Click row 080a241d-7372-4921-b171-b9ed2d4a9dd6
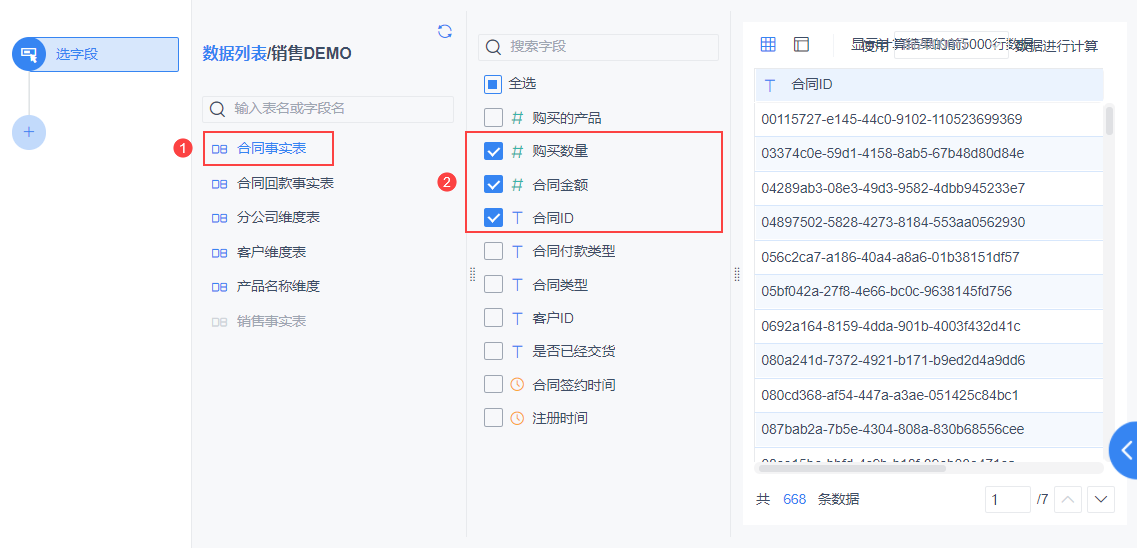1137x548 pixels. (929, 360)
